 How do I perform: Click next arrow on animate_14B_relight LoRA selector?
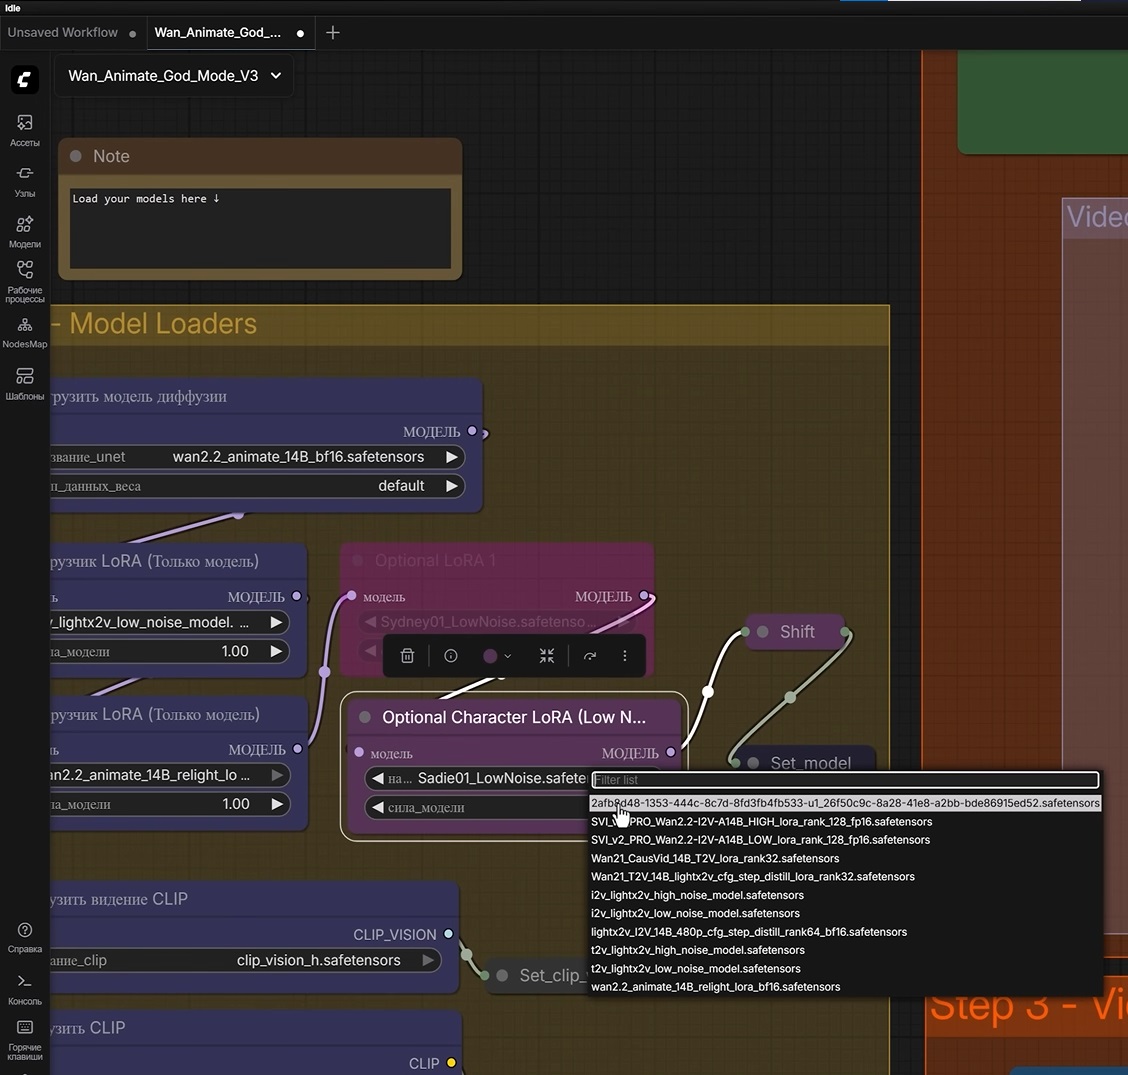pyautogui.click(x=277, y=775)
